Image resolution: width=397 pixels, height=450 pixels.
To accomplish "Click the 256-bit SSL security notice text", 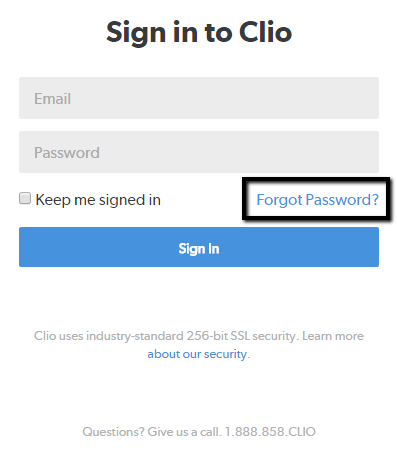I will click(x=165, y=336).
